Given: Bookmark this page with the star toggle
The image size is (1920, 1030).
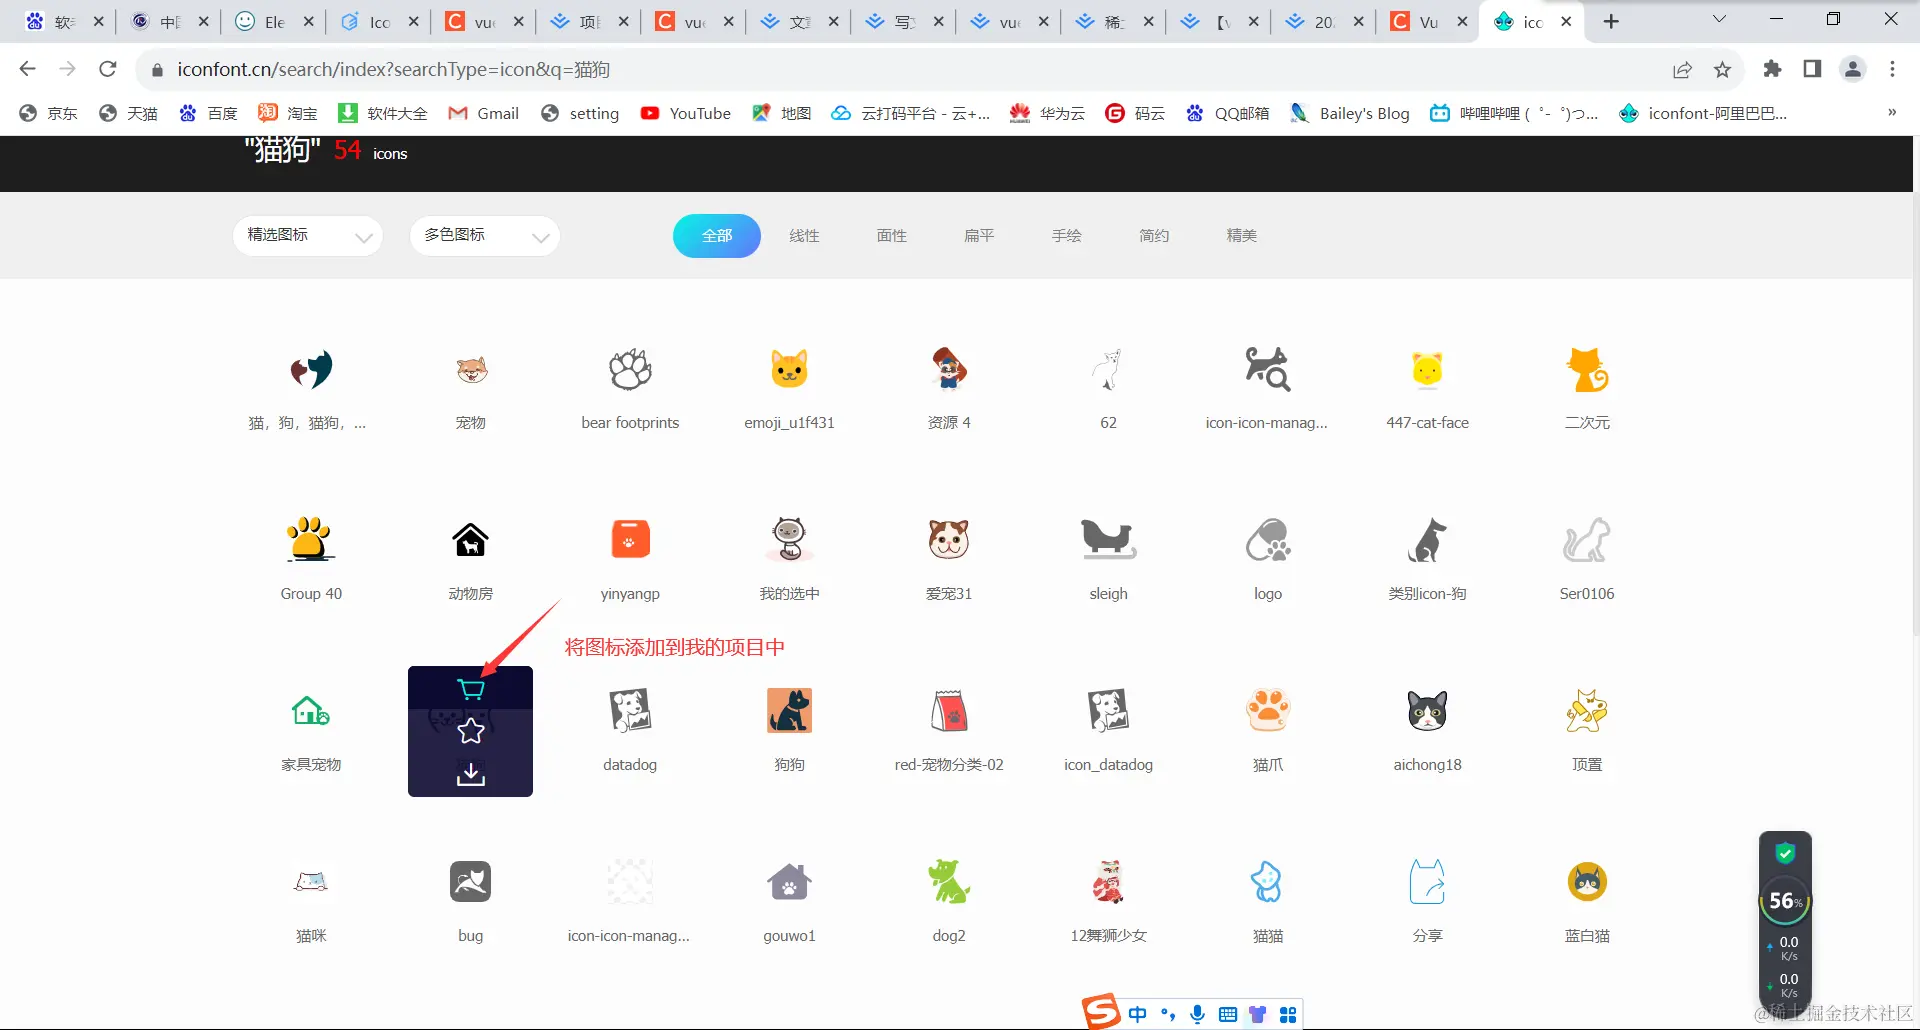Looking at the screenshot, I should 1723,69.
